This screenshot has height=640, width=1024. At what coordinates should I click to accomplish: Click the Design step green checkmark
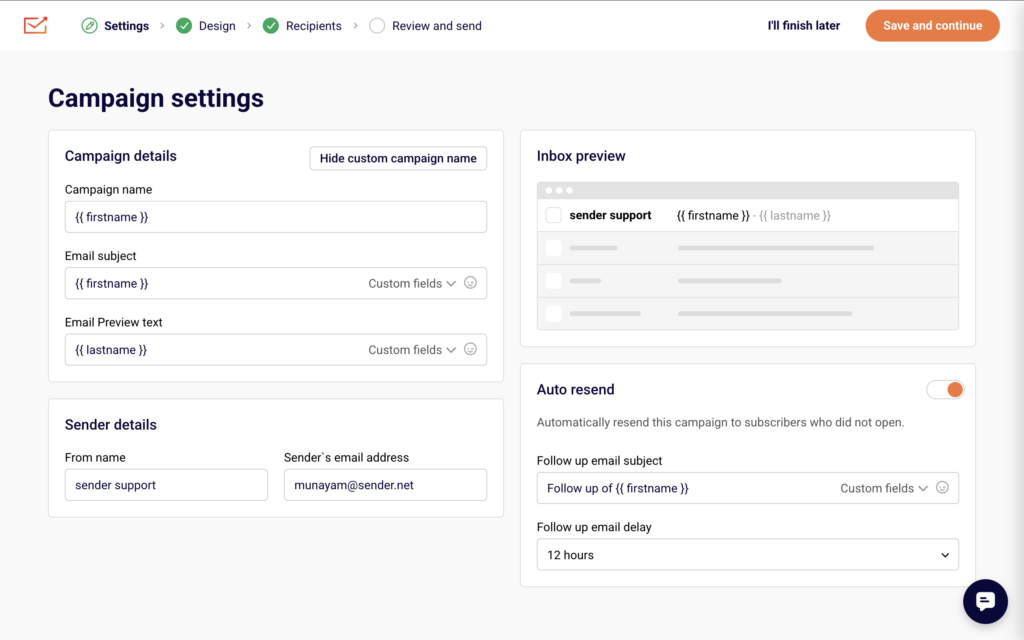point(184,25)
